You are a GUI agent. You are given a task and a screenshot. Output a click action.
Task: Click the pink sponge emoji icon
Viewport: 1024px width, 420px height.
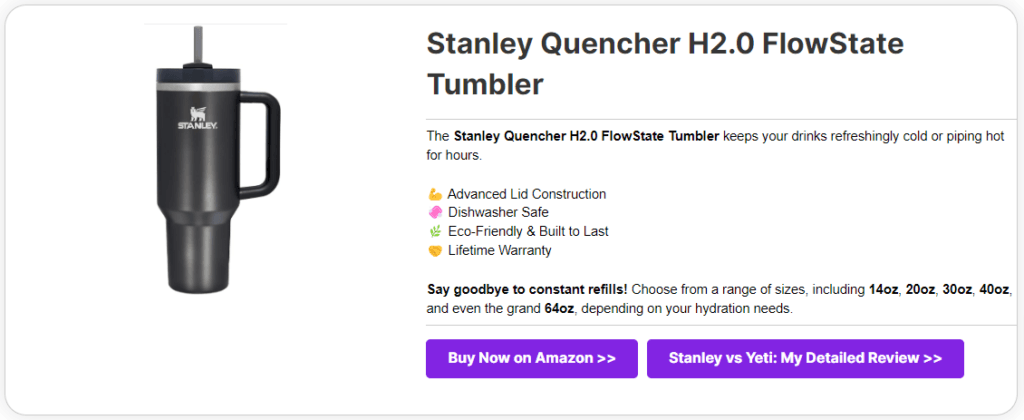click(433, 212)
